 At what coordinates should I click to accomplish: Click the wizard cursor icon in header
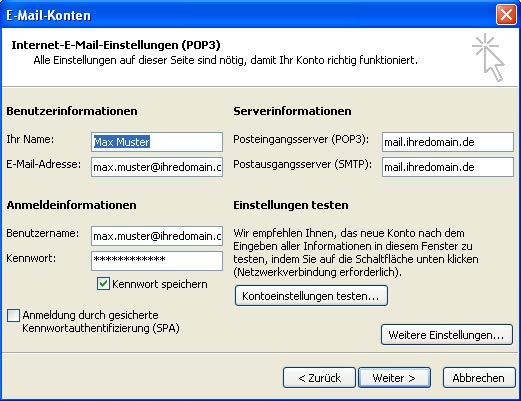coord(489,57)
